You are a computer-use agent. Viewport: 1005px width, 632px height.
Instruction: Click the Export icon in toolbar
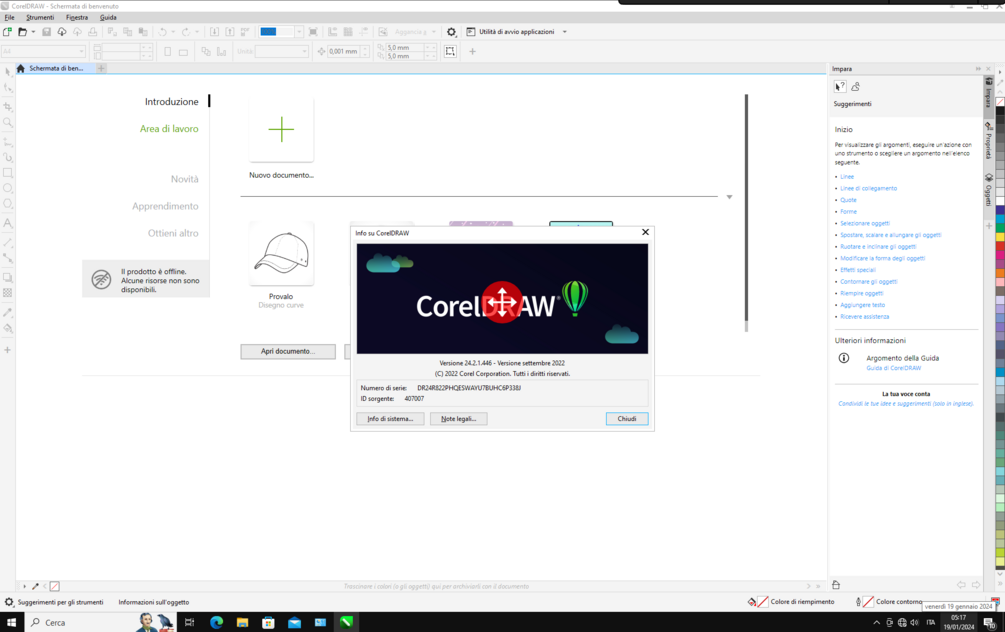click(x=229, y=31)
